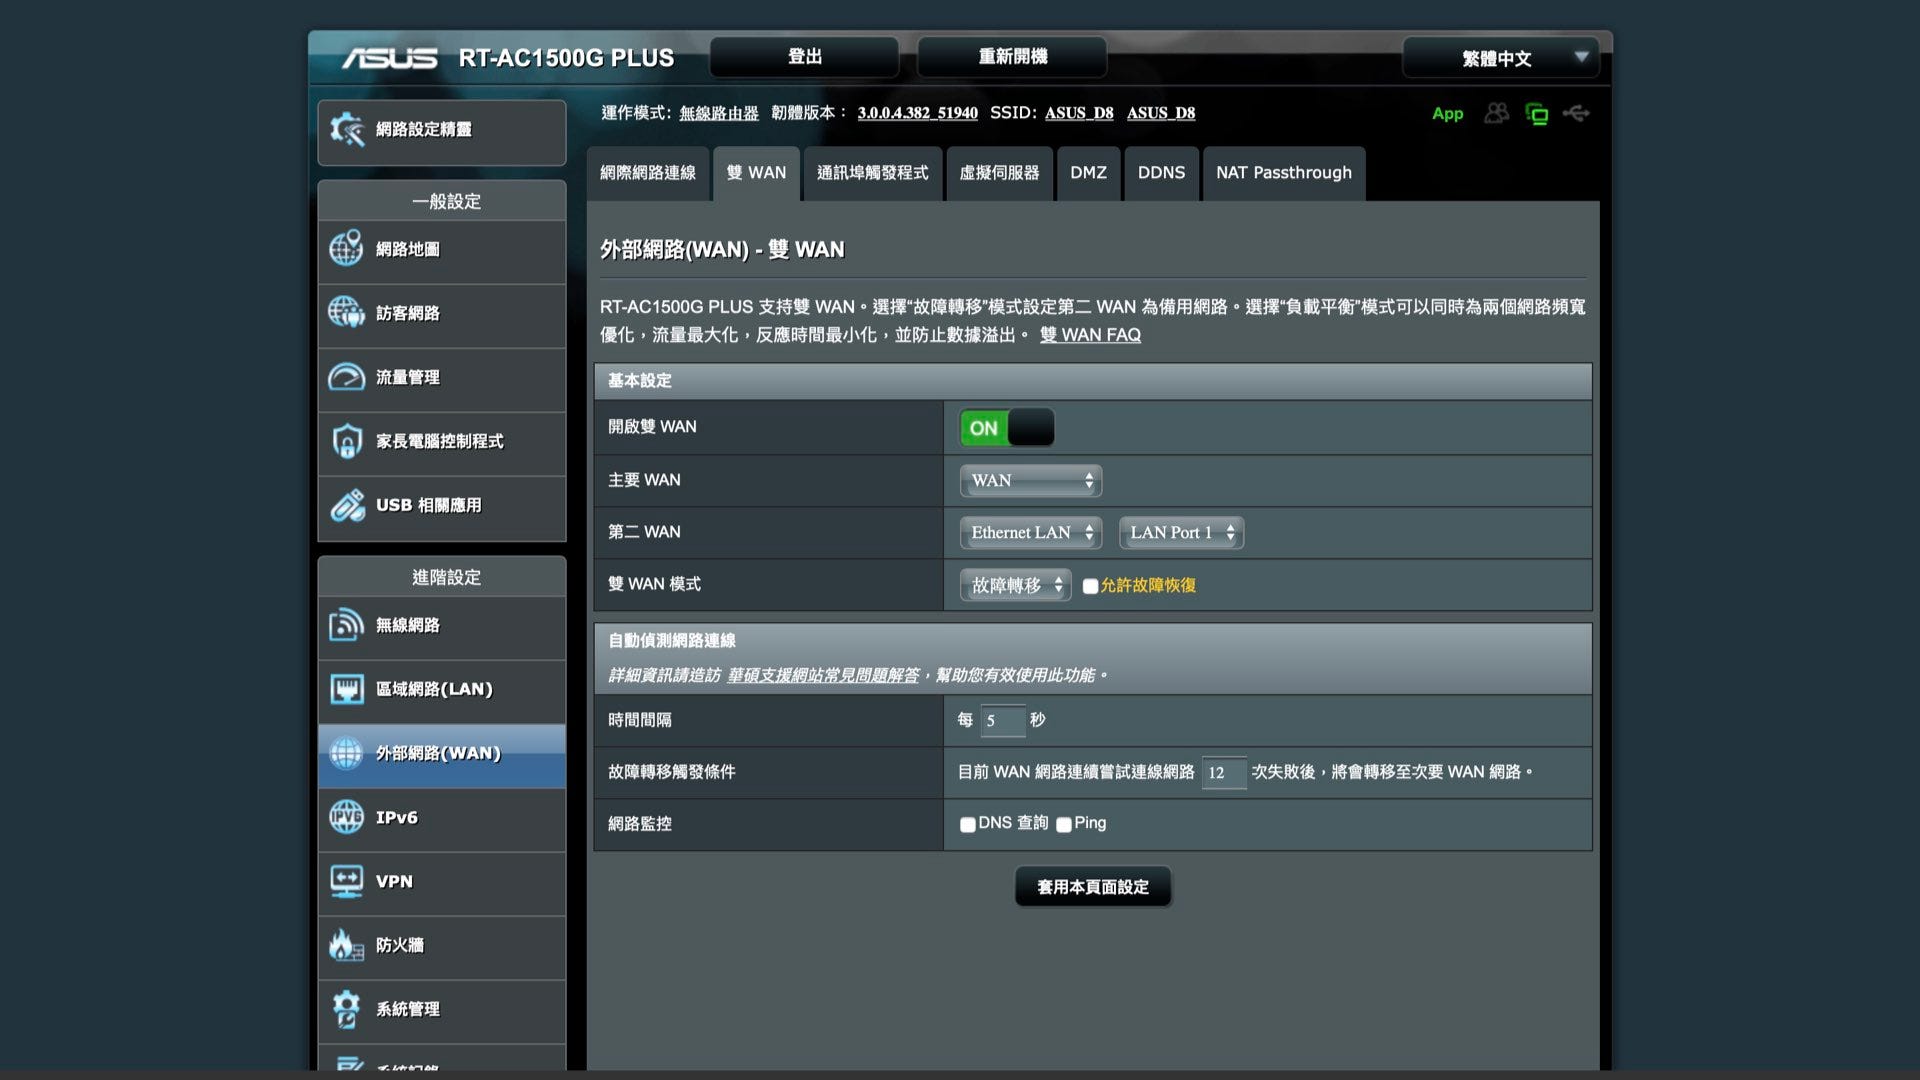Screen dimensions: 1920x1080
Task: Open the 主要 WAN dropdown
Action: pos(1030,481)
